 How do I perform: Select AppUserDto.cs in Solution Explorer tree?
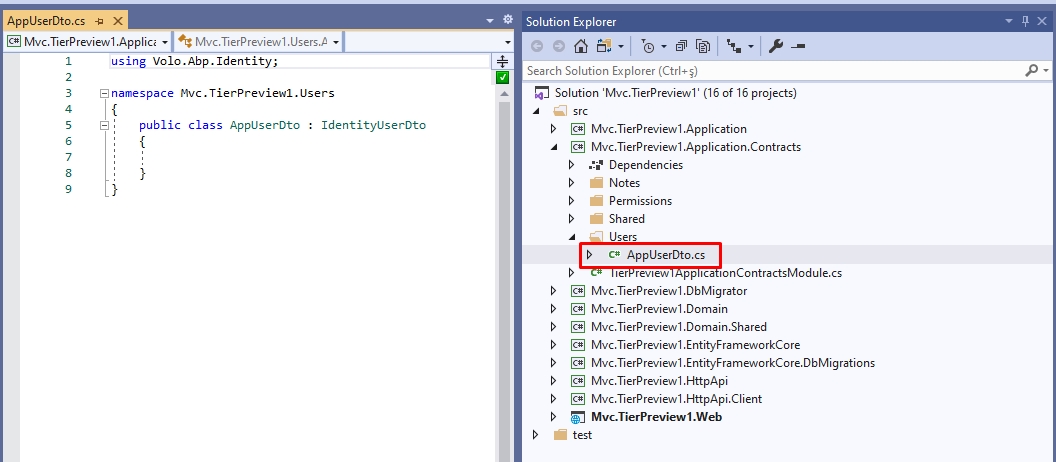click(x=665, y=255)
